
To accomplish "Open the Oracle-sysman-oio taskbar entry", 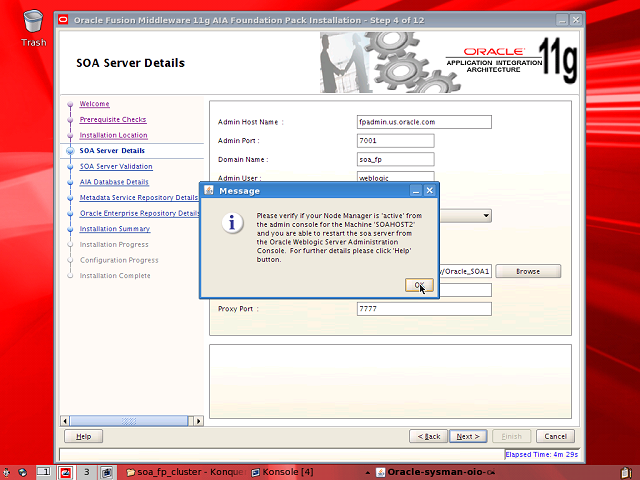I will click(x=436, y=472).
